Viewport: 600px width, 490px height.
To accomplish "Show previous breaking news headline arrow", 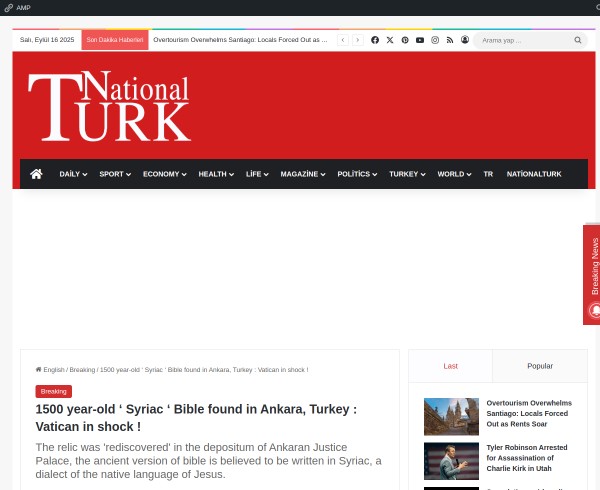I will pyautogui.click(x=343, y=40).
